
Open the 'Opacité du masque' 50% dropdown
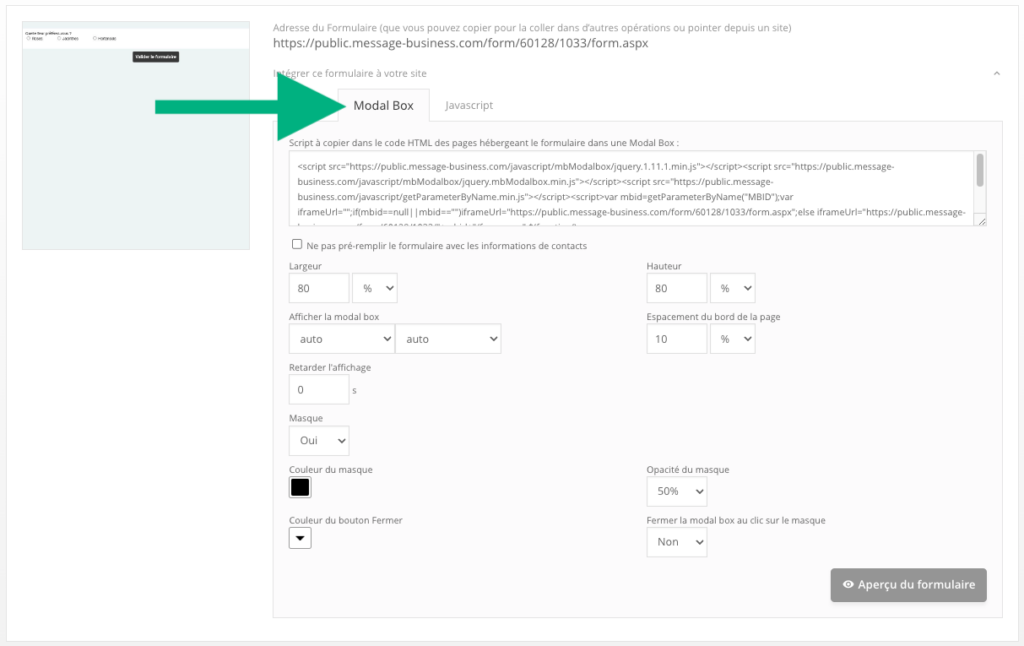point(677,491)
